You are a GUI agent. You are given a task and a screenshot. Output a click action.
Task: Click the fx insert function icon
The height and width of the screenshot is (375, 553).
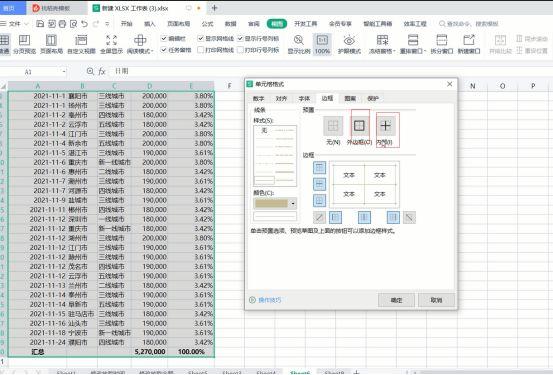102,71
